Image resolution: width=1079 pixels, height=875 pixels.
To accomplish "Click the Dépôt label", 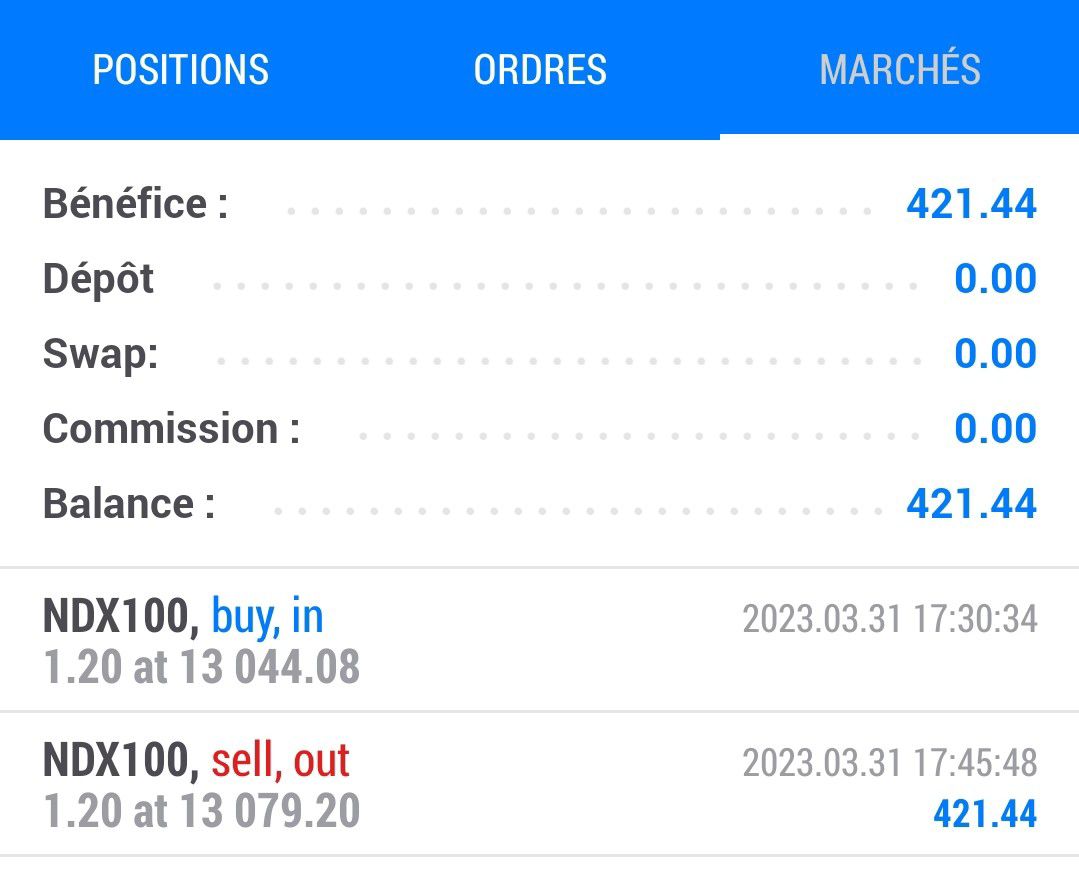I will pyautogui.click(x=98, y=279).
